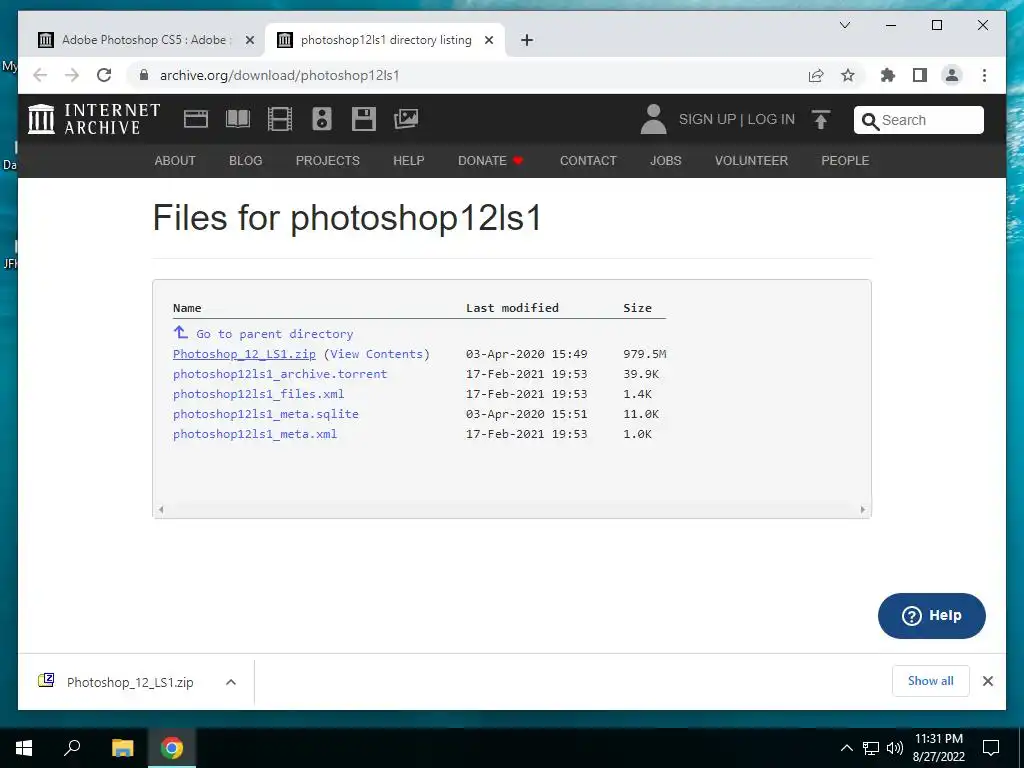Open the HELP nav link

[409, 161]
